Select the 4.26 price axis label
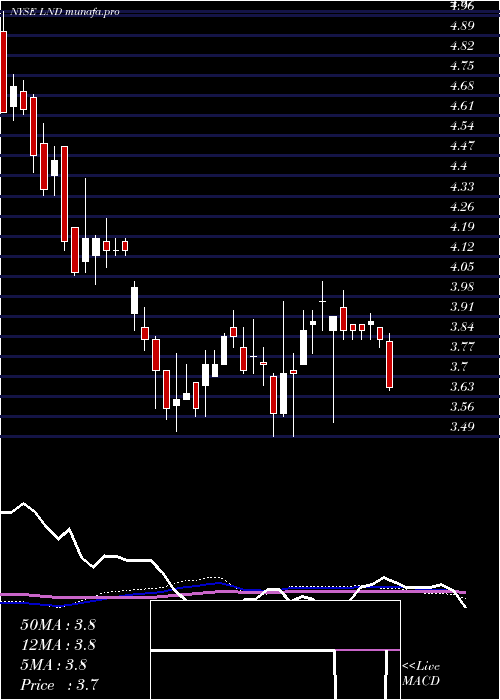The width and height of the screenshot is (500, 700). click(x=462, y=207)
